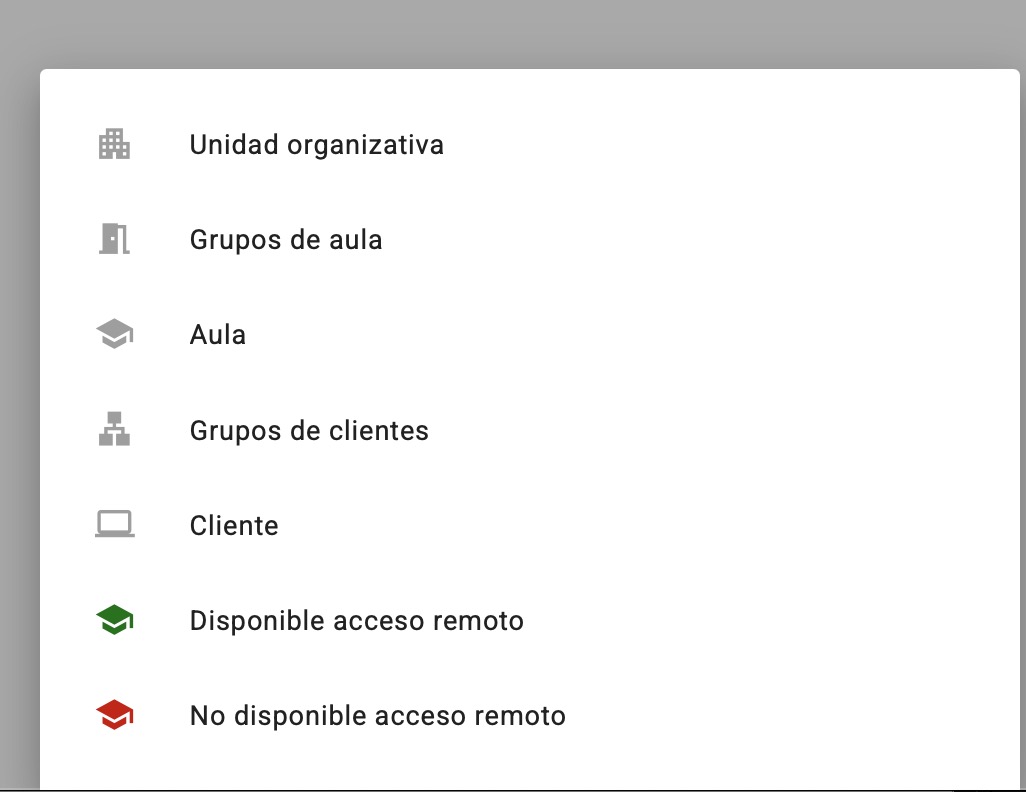This screenshot has height=792, width=1026.
Task: Click the green graduation cap icon
Action: click(115, 621)
